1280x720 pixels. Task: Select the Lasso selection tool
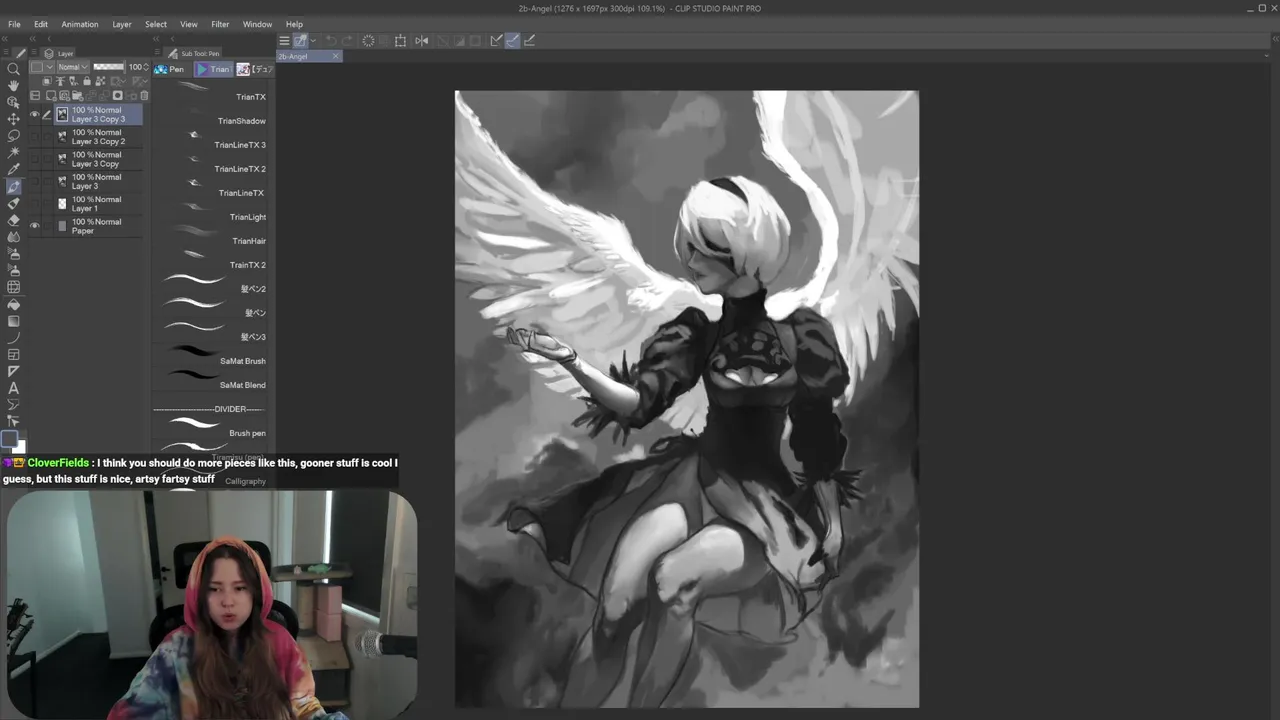click(13, 136)
